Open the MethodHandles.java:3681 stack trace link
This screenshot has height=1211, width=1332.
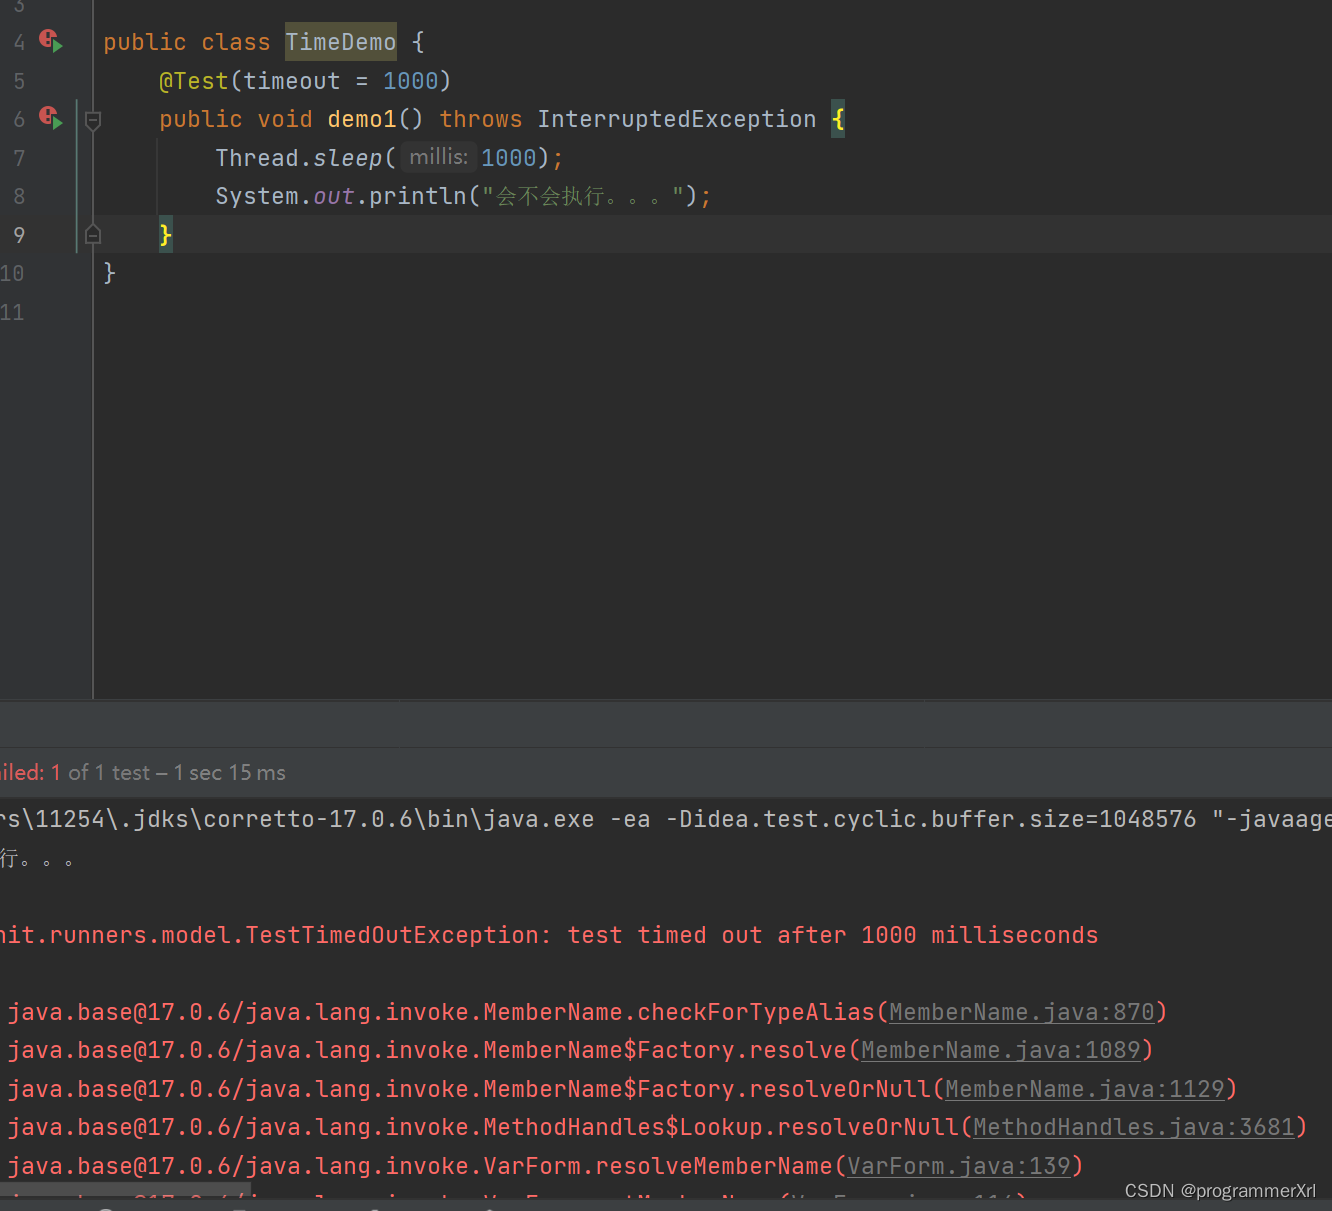point(1134,1127)
